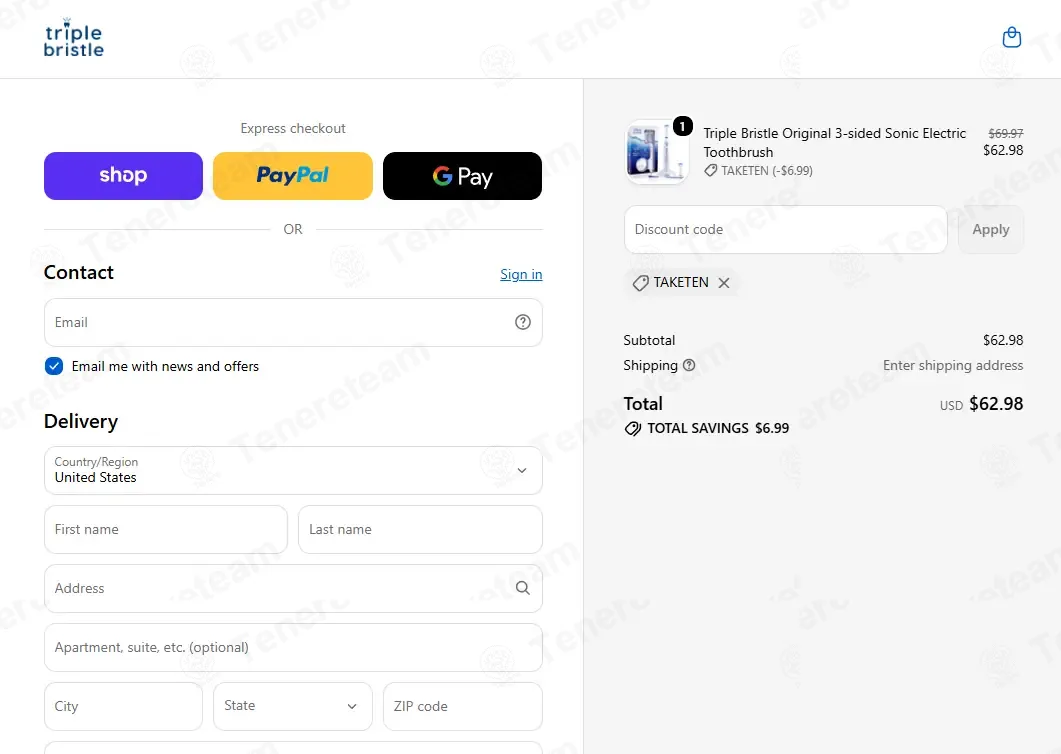Image resolution: width=1061 pixels, height=754 pixels.
Task: Pay with Shop express checkout
Action: (123, 176)
